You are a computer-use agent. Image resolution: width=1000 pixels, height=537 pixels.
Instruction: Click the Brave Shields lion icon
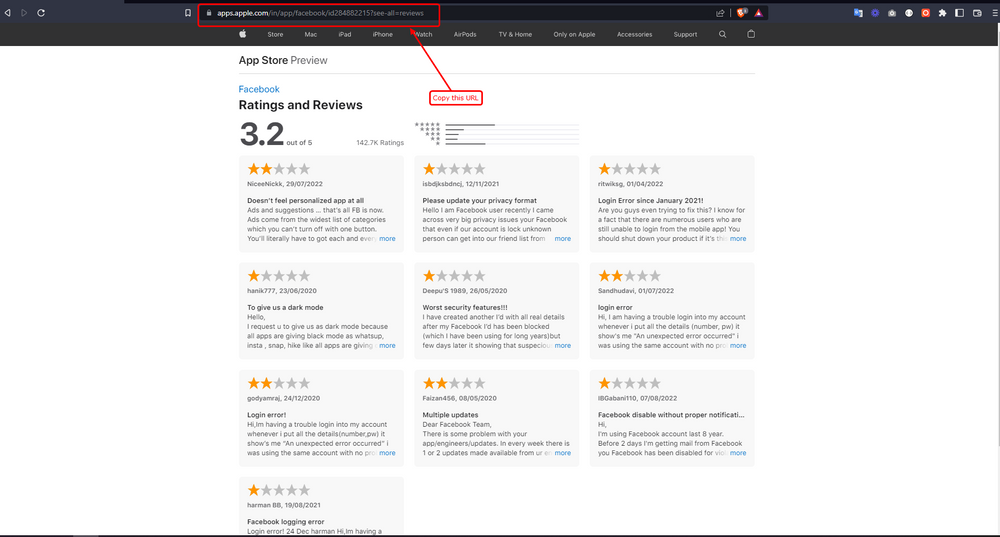click(x=741, y=13)
